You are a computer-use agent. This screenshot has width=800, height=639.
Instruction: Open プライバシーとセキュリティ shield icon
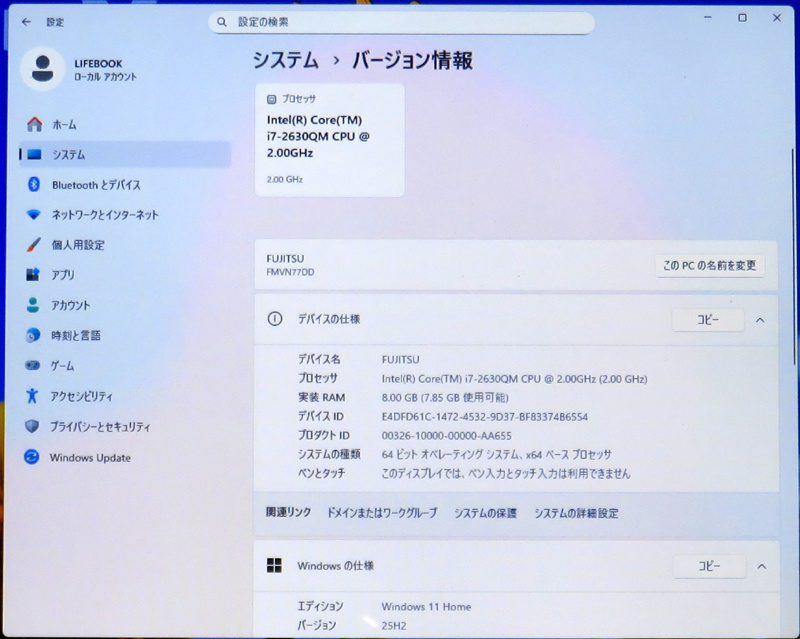pyautogui.click(x=32, y=426)
